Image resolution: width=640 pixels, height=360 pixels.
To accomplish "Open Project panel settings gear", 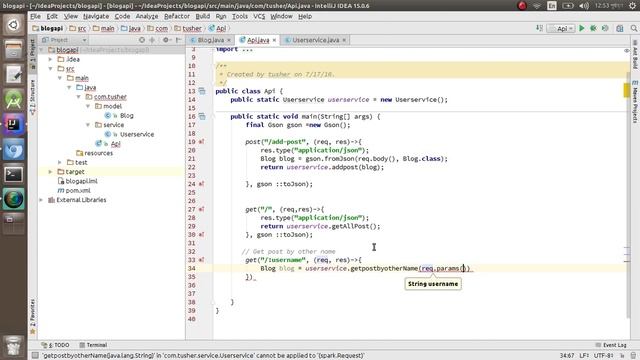I will coord(166,40).
